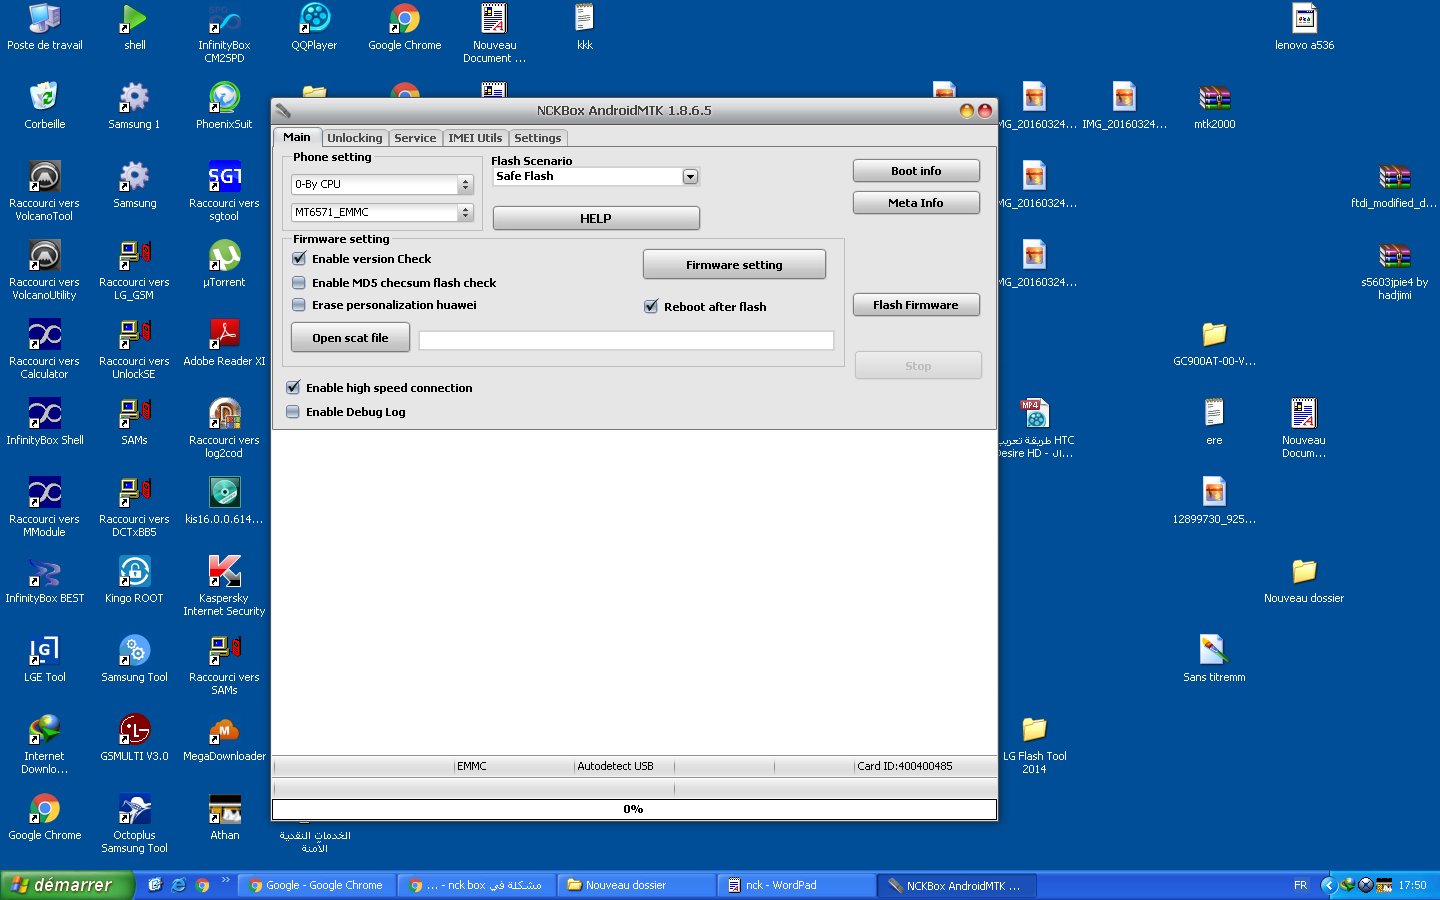Viewport: 1440px width, 900px height.
Task: Change the MT6571_EMMC selector
Action: click(382, 212)
